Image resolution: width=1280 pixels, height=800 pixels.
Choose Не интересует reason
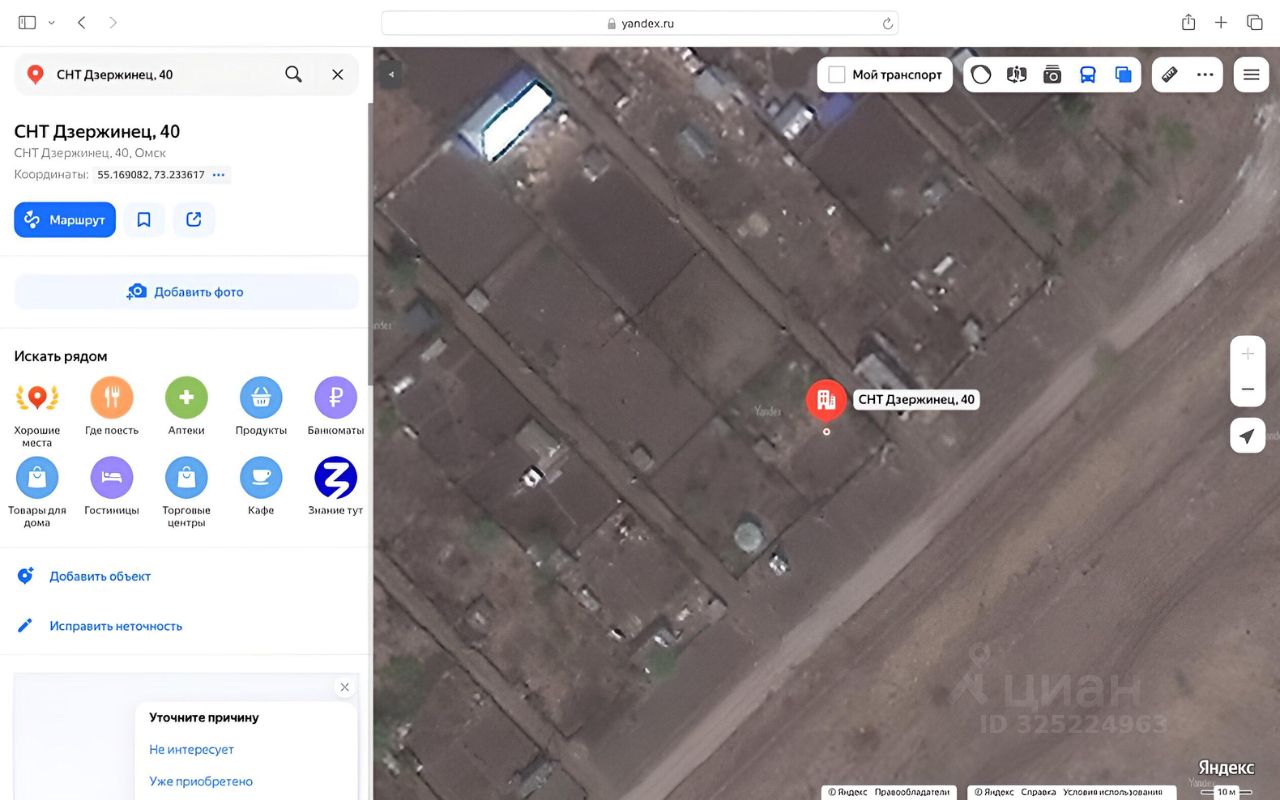[191, 749]
